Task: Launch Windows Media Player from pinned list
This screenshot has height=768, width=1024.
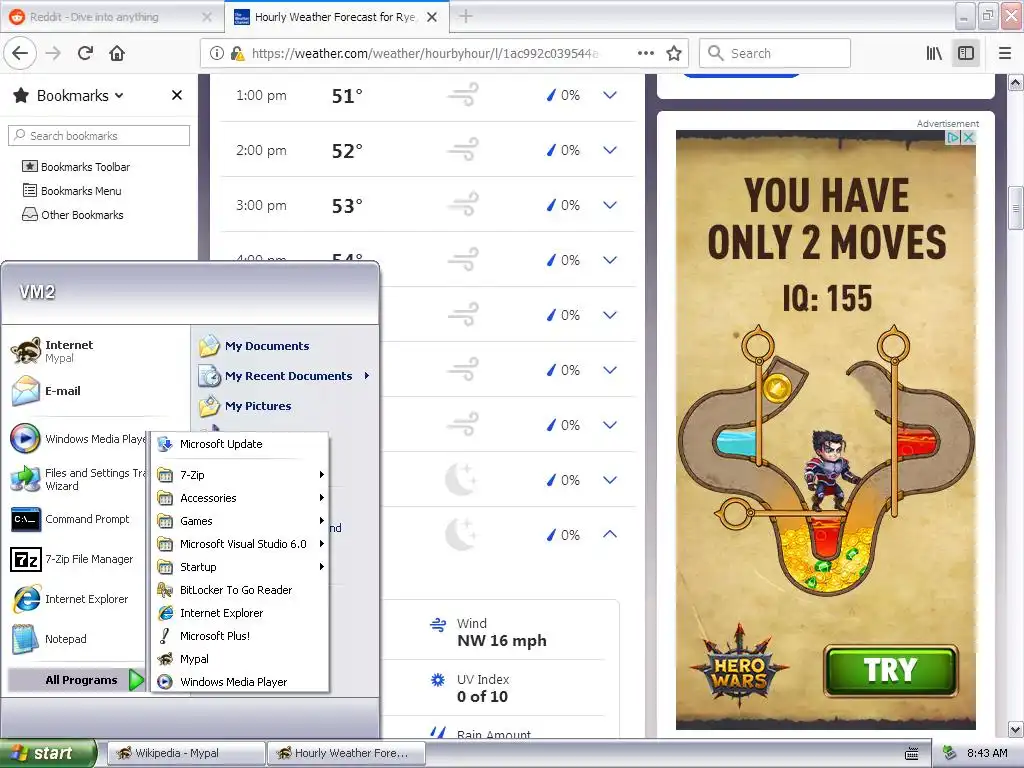Action: 78,439
